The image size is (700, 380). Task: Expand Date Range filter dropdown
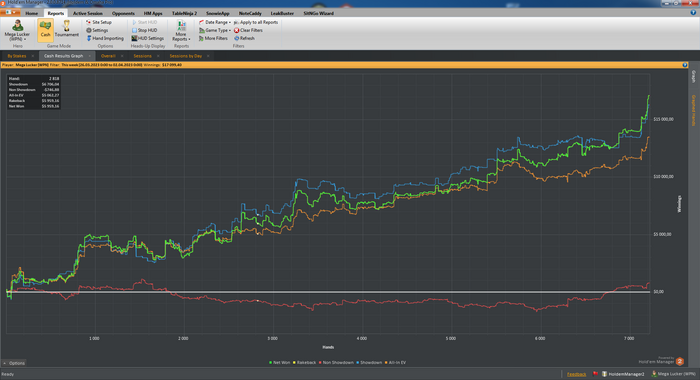pyautogui.click(x=215, y=22)
